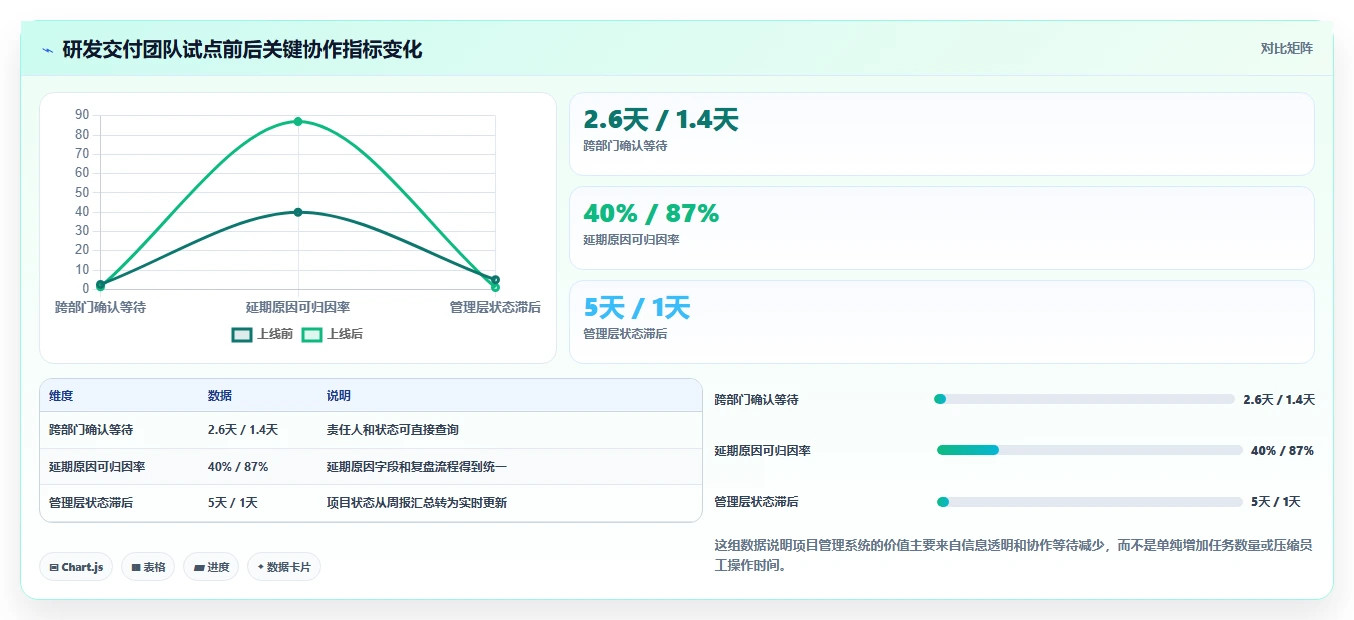Click the 5天 / 1天 progress value label
Screen dimensions: 1354x620
1275,502
